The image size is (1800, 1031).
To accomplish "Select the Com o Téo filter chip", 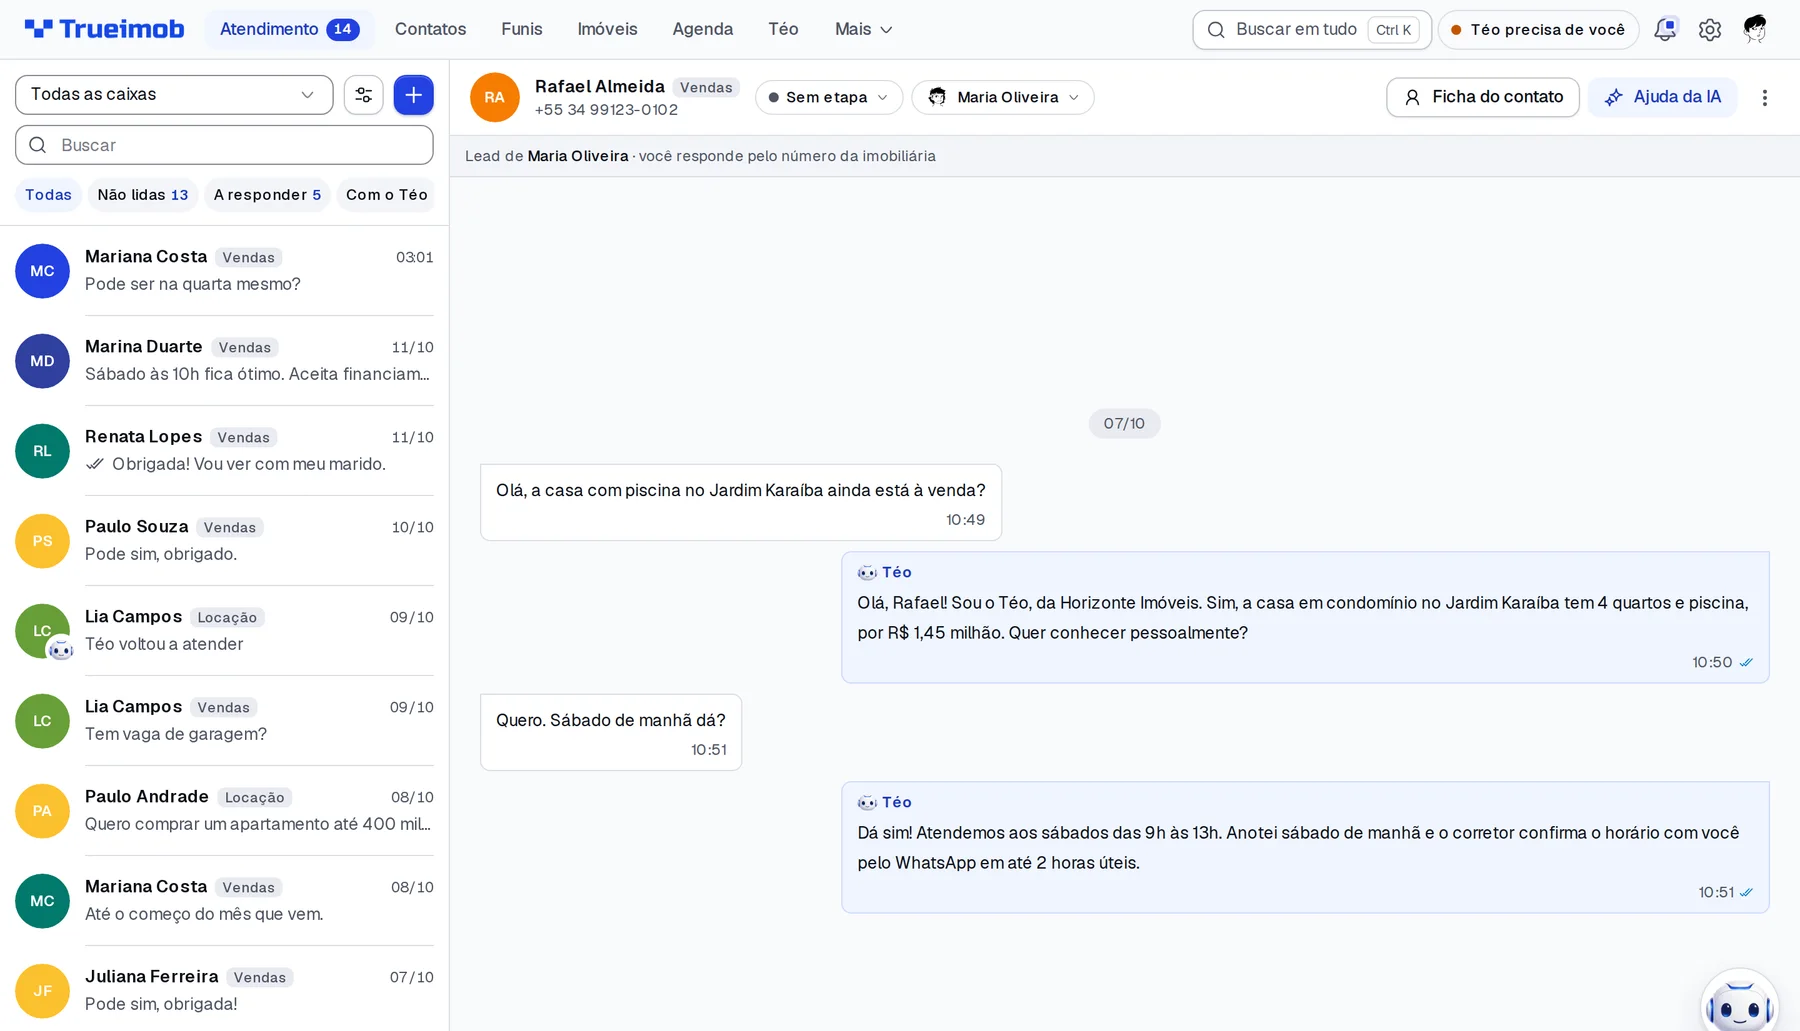I will point(387,195).
